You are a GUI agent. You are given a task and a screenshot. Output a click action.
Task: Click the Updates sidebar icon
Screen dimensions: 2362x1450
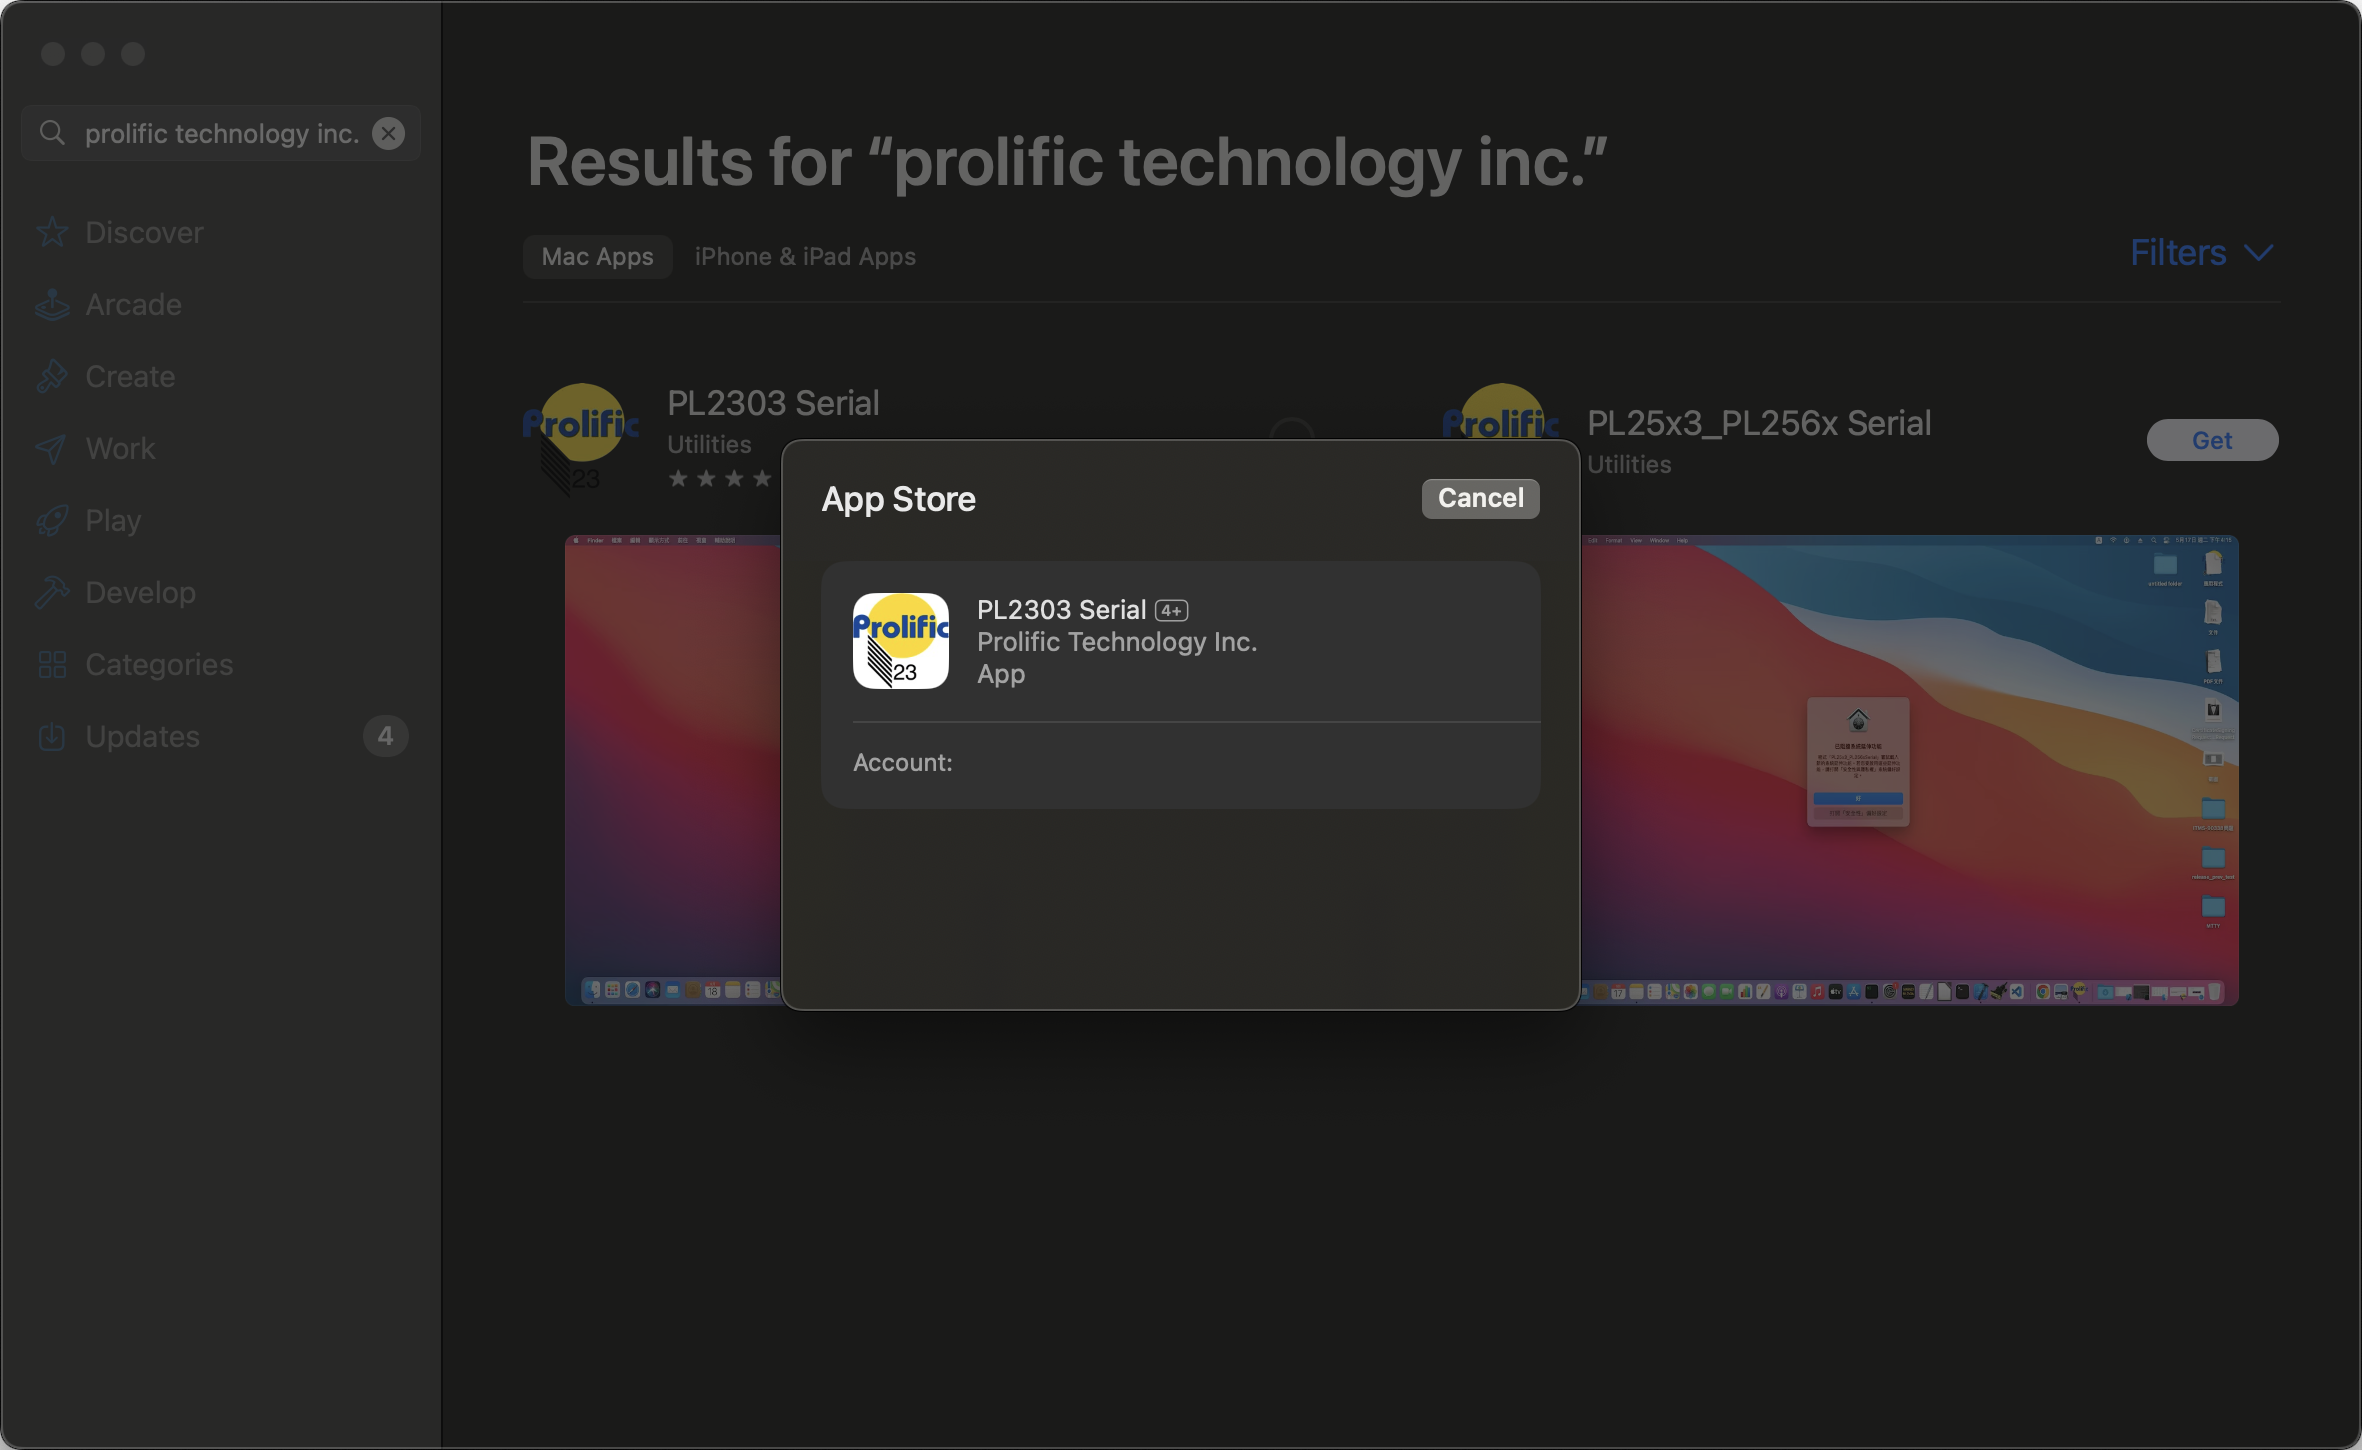(52, 734)
